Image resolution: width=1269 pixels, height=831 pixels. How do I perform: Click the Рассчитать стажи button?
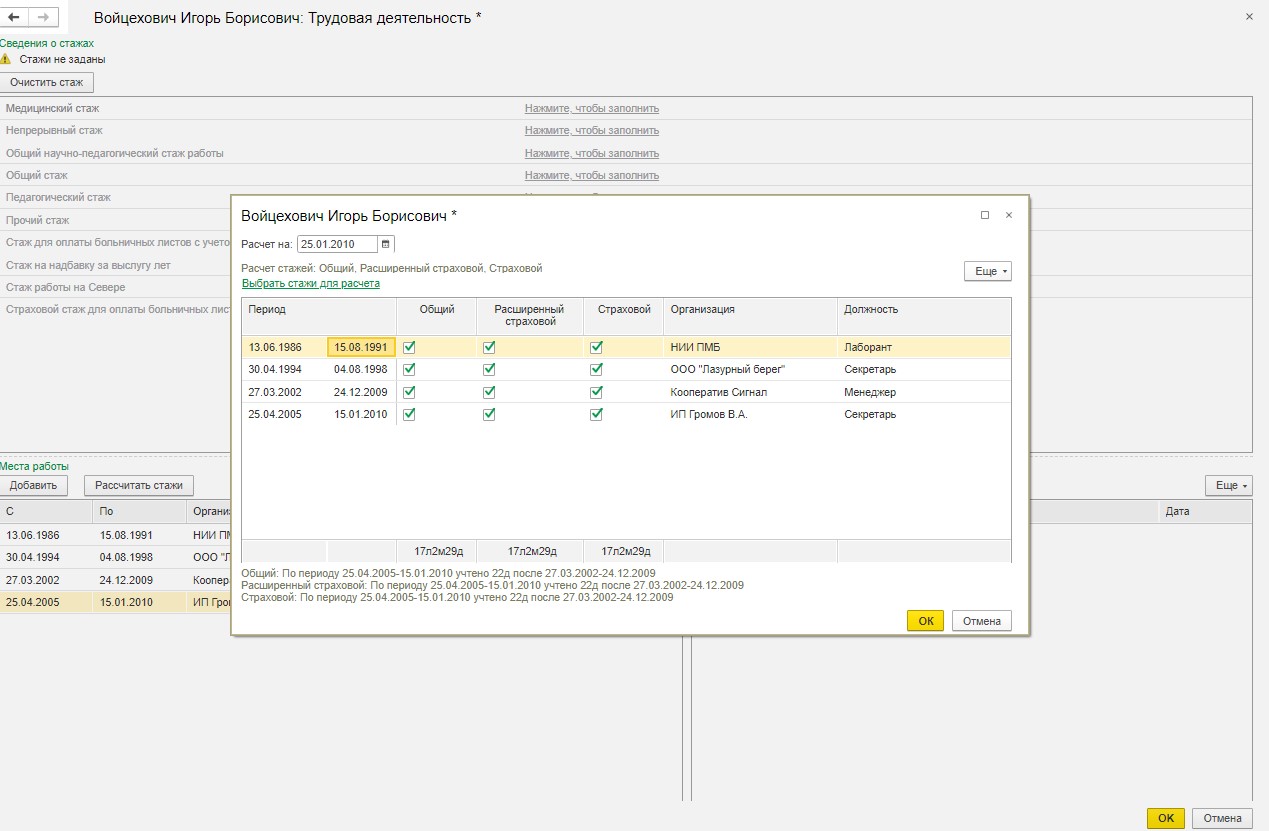[139, 485]
